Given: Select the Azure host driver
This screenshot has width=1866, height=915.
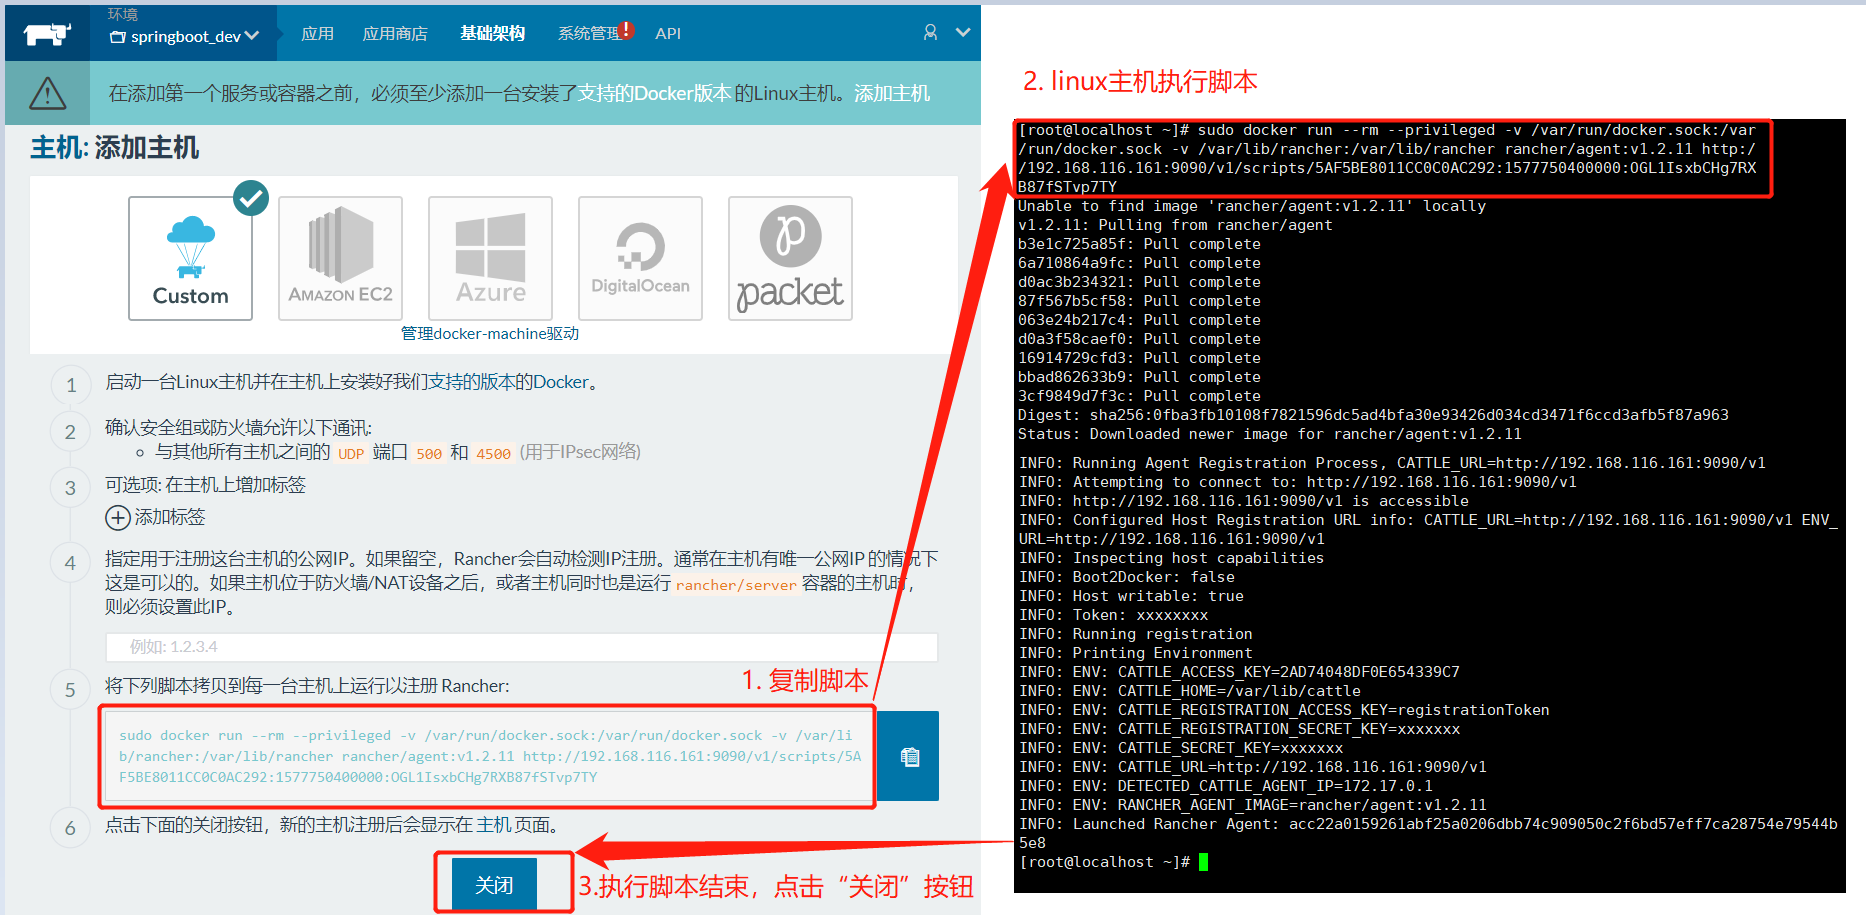Looking at the screenshot, I should [x=491, y=259].
